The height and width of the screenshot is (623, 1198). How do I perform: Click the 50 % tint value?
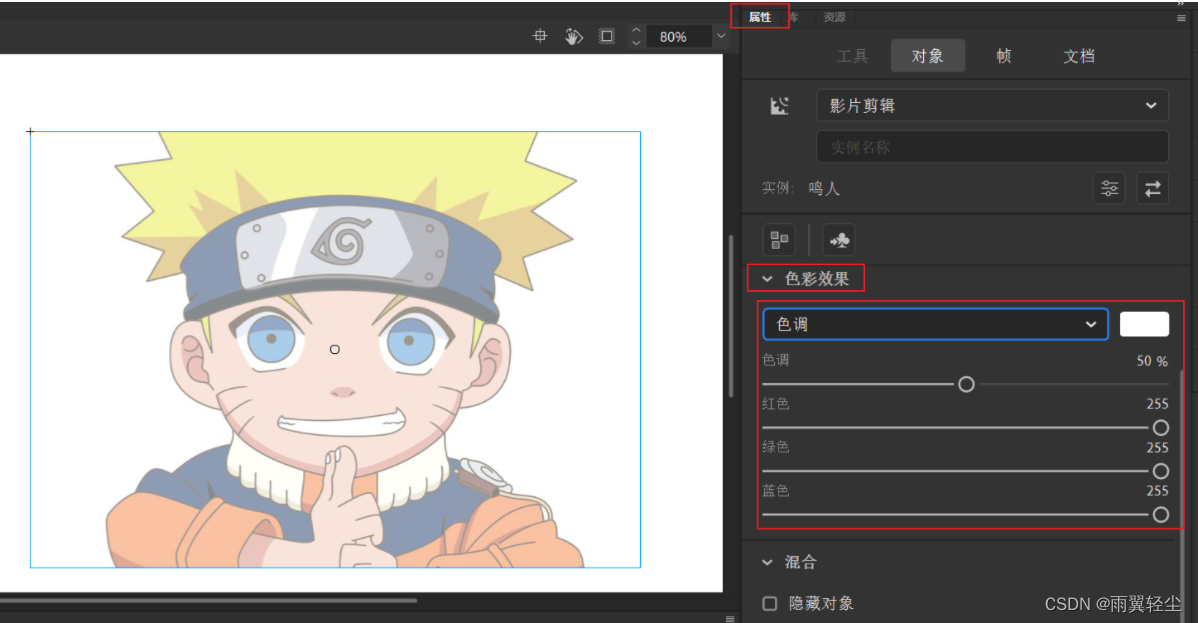pos(1152,361)
